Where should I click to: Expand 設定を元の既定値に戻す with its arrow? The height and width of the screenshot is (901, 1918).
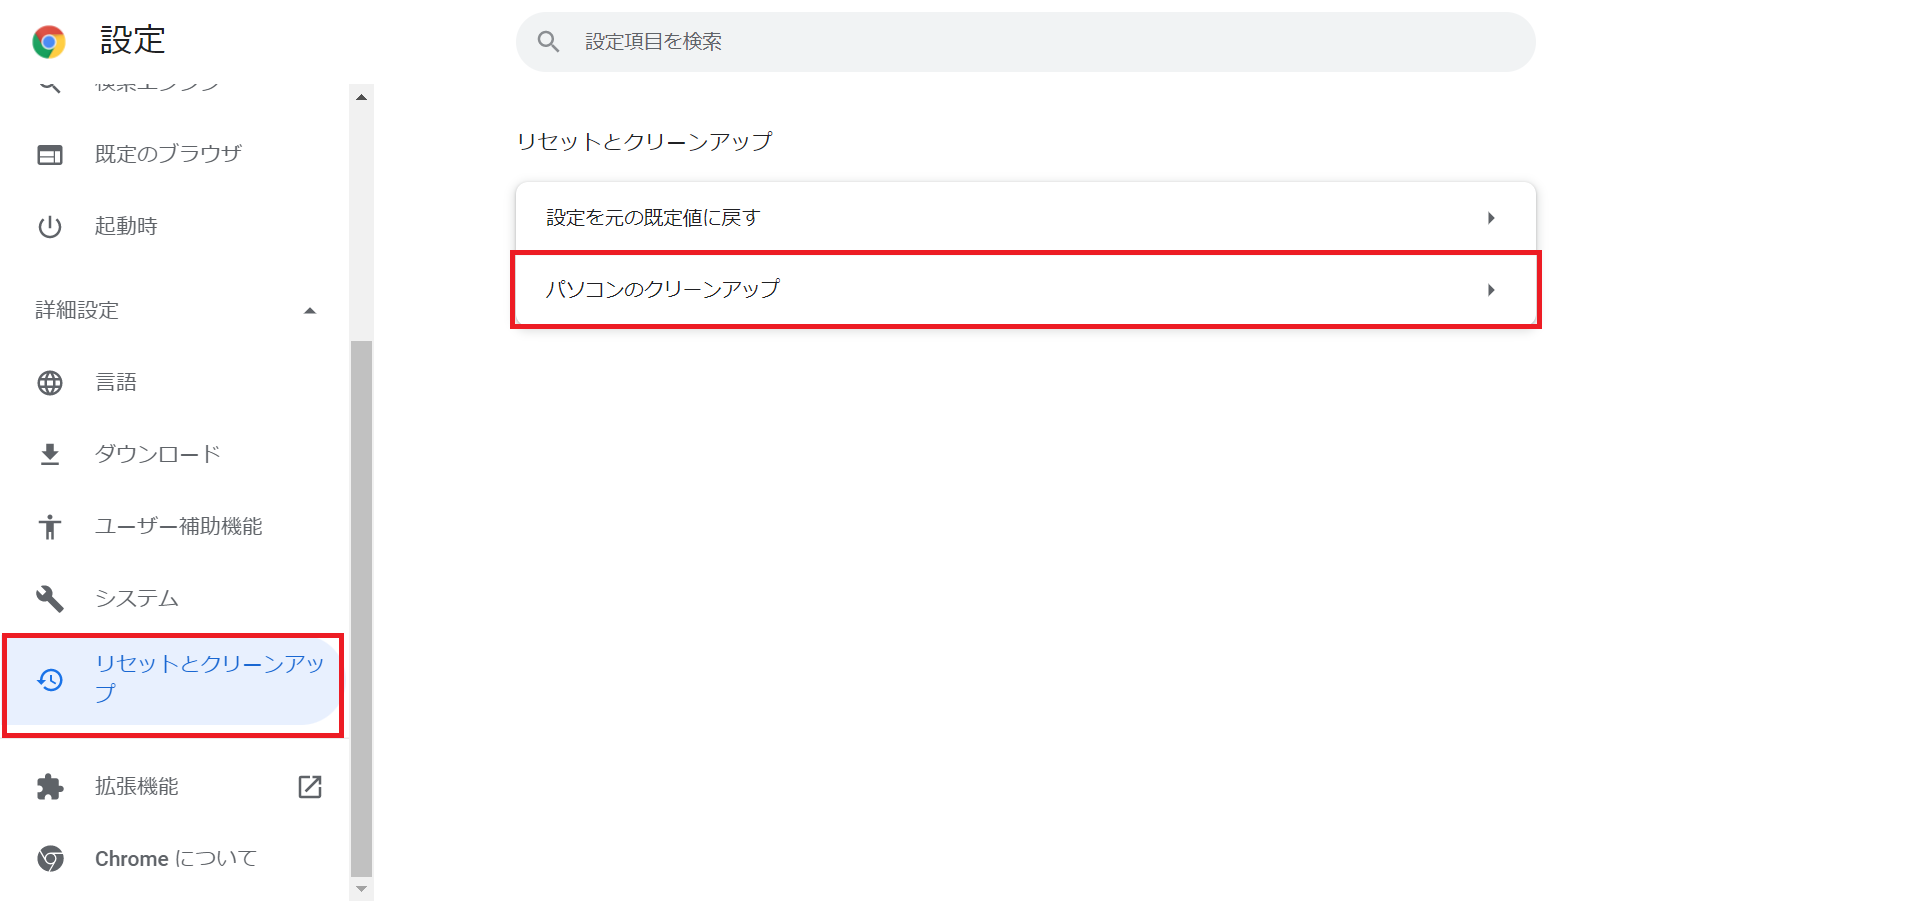[1492, 216]
